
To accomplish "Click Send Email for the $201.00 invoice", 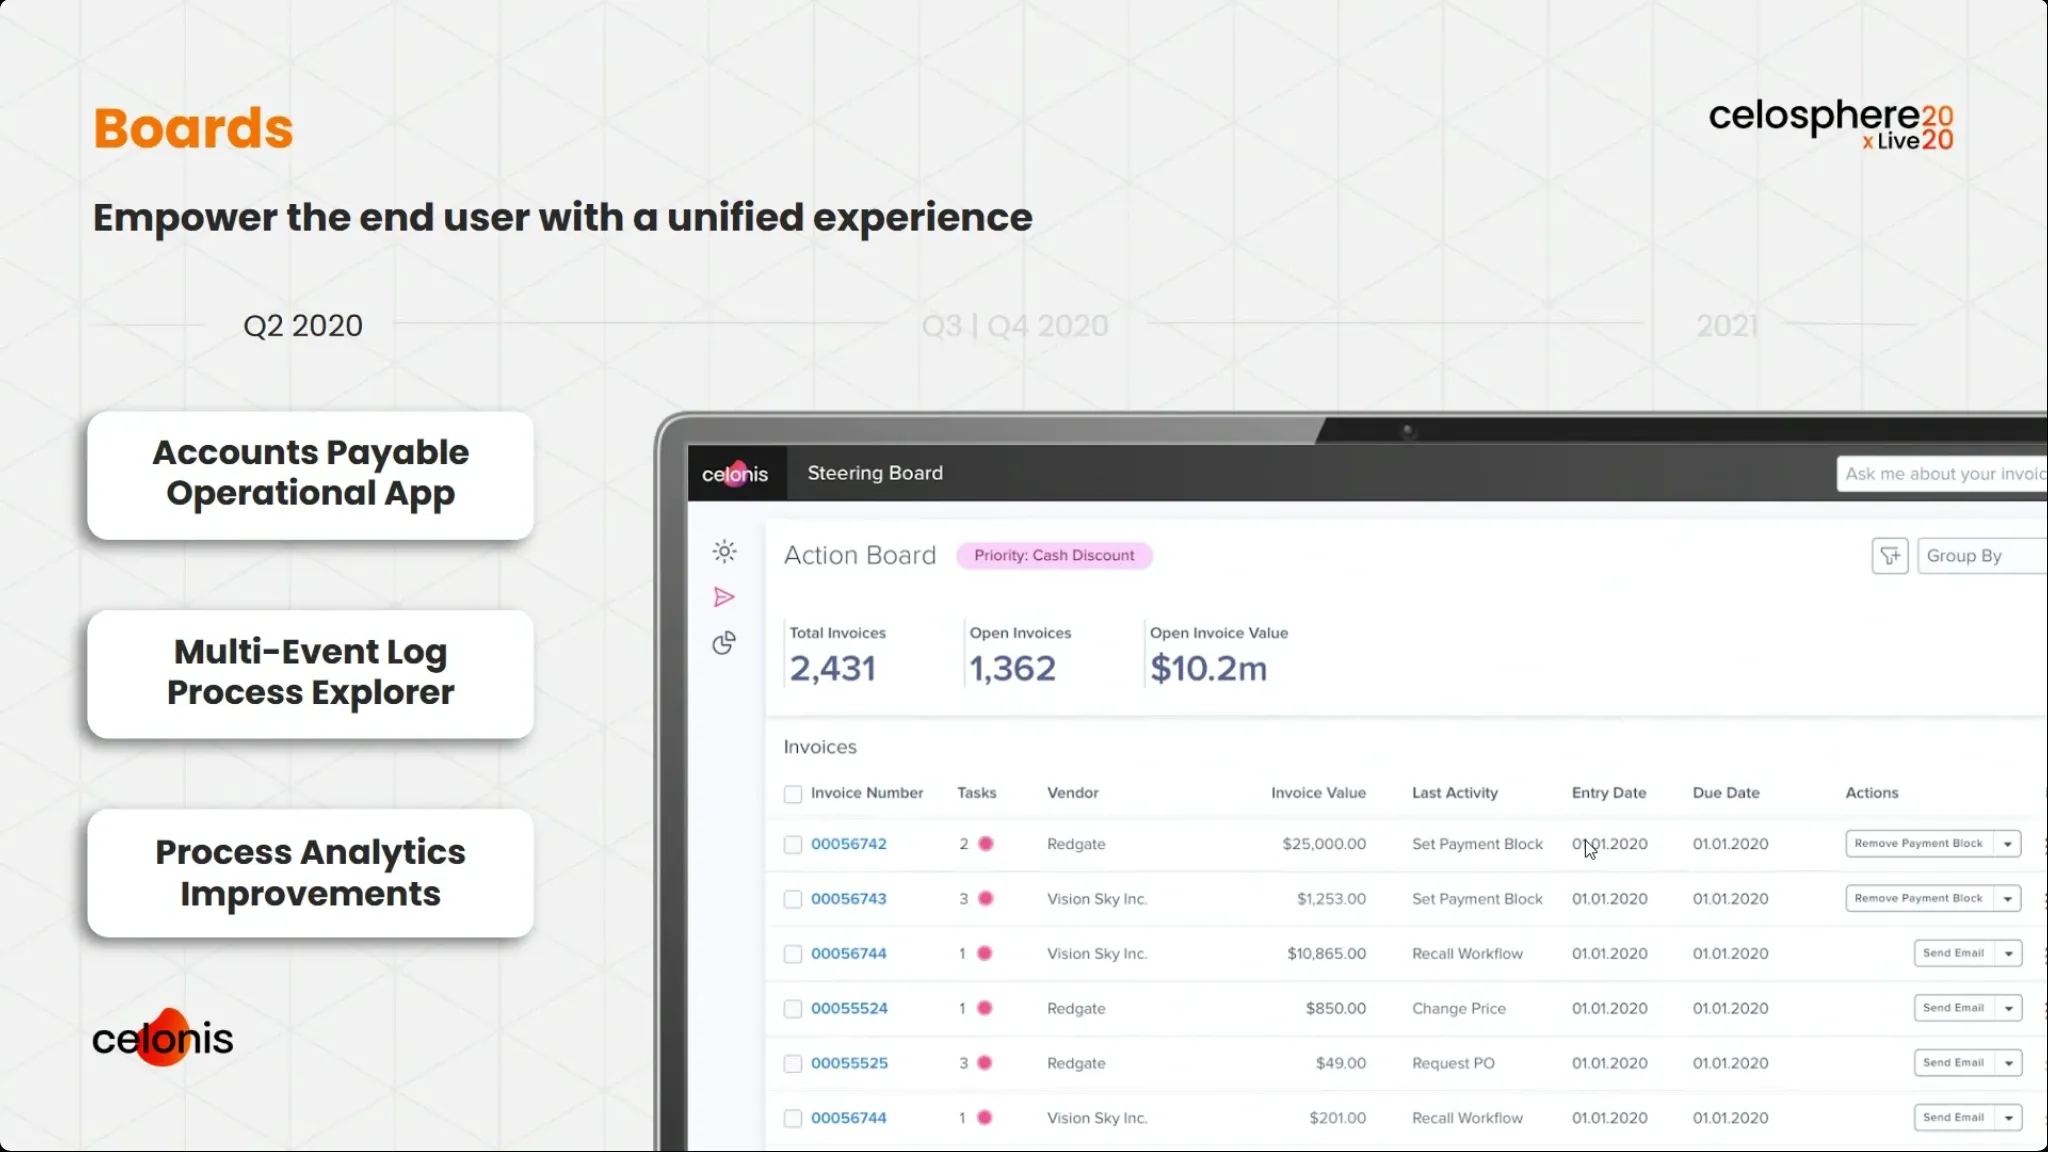I will pyautogui.click(x=1953, y=1118).
